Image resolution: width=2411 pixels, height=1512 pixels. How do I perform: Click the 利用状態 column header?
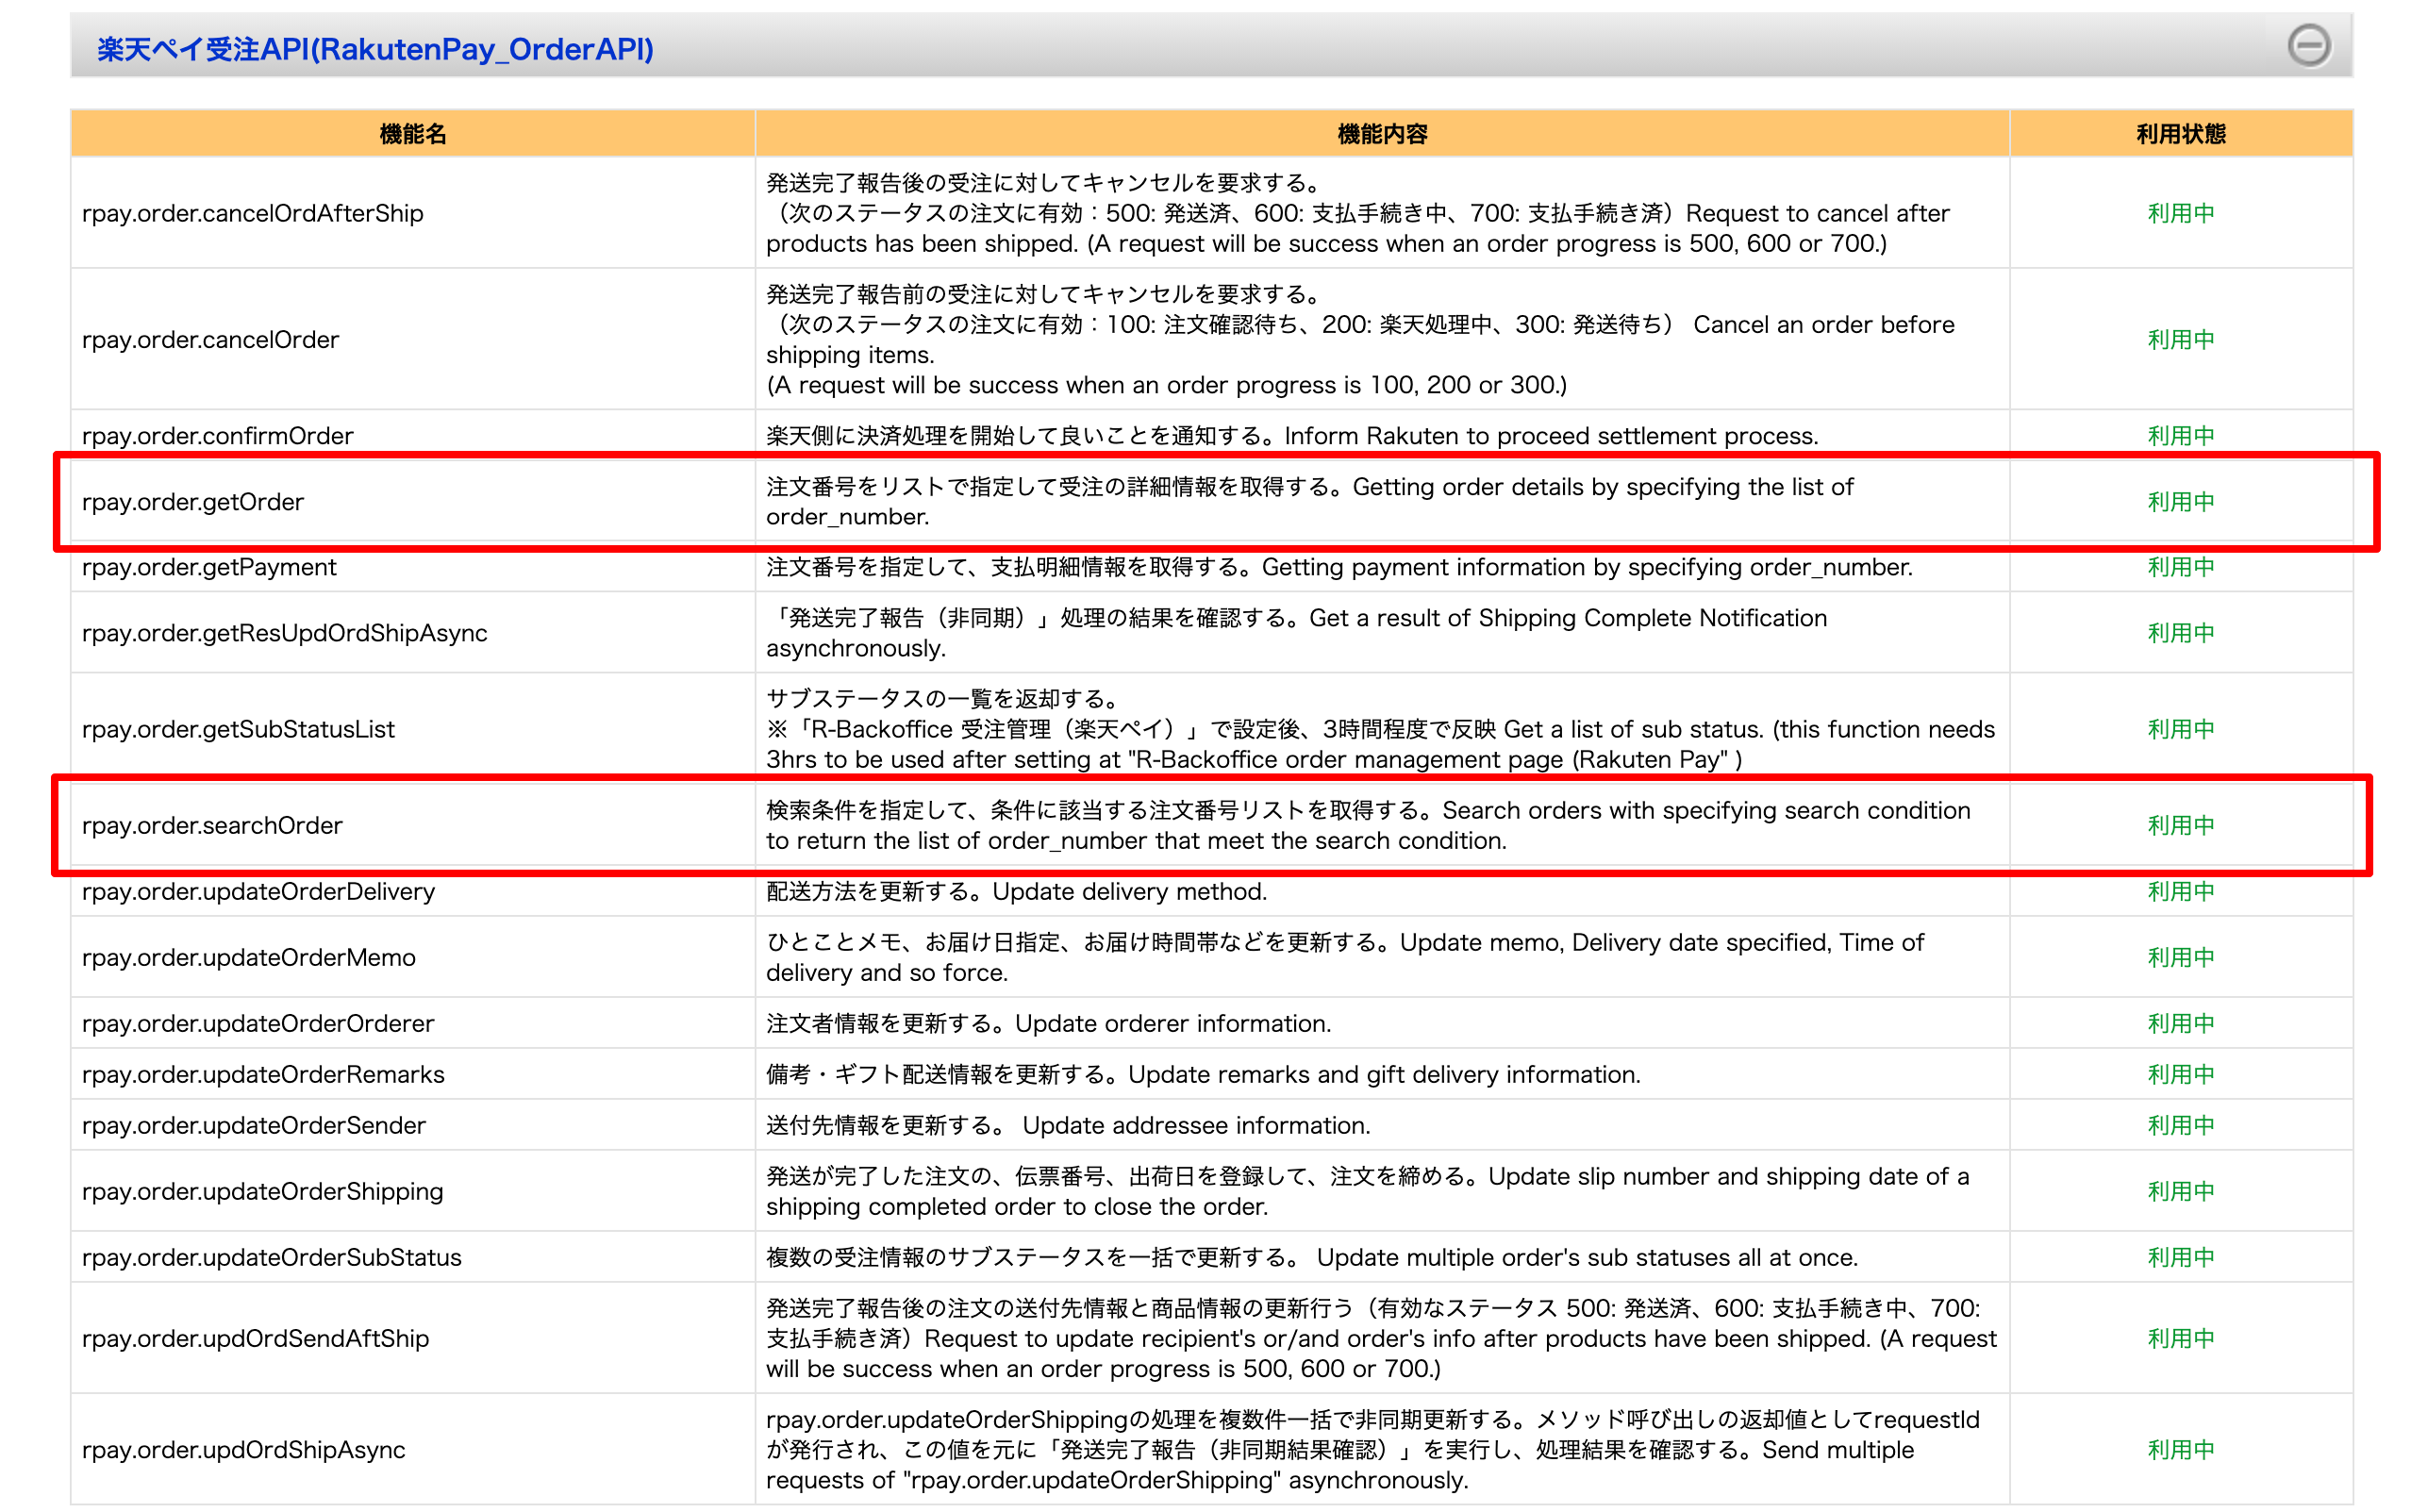tap(2180, 134)
